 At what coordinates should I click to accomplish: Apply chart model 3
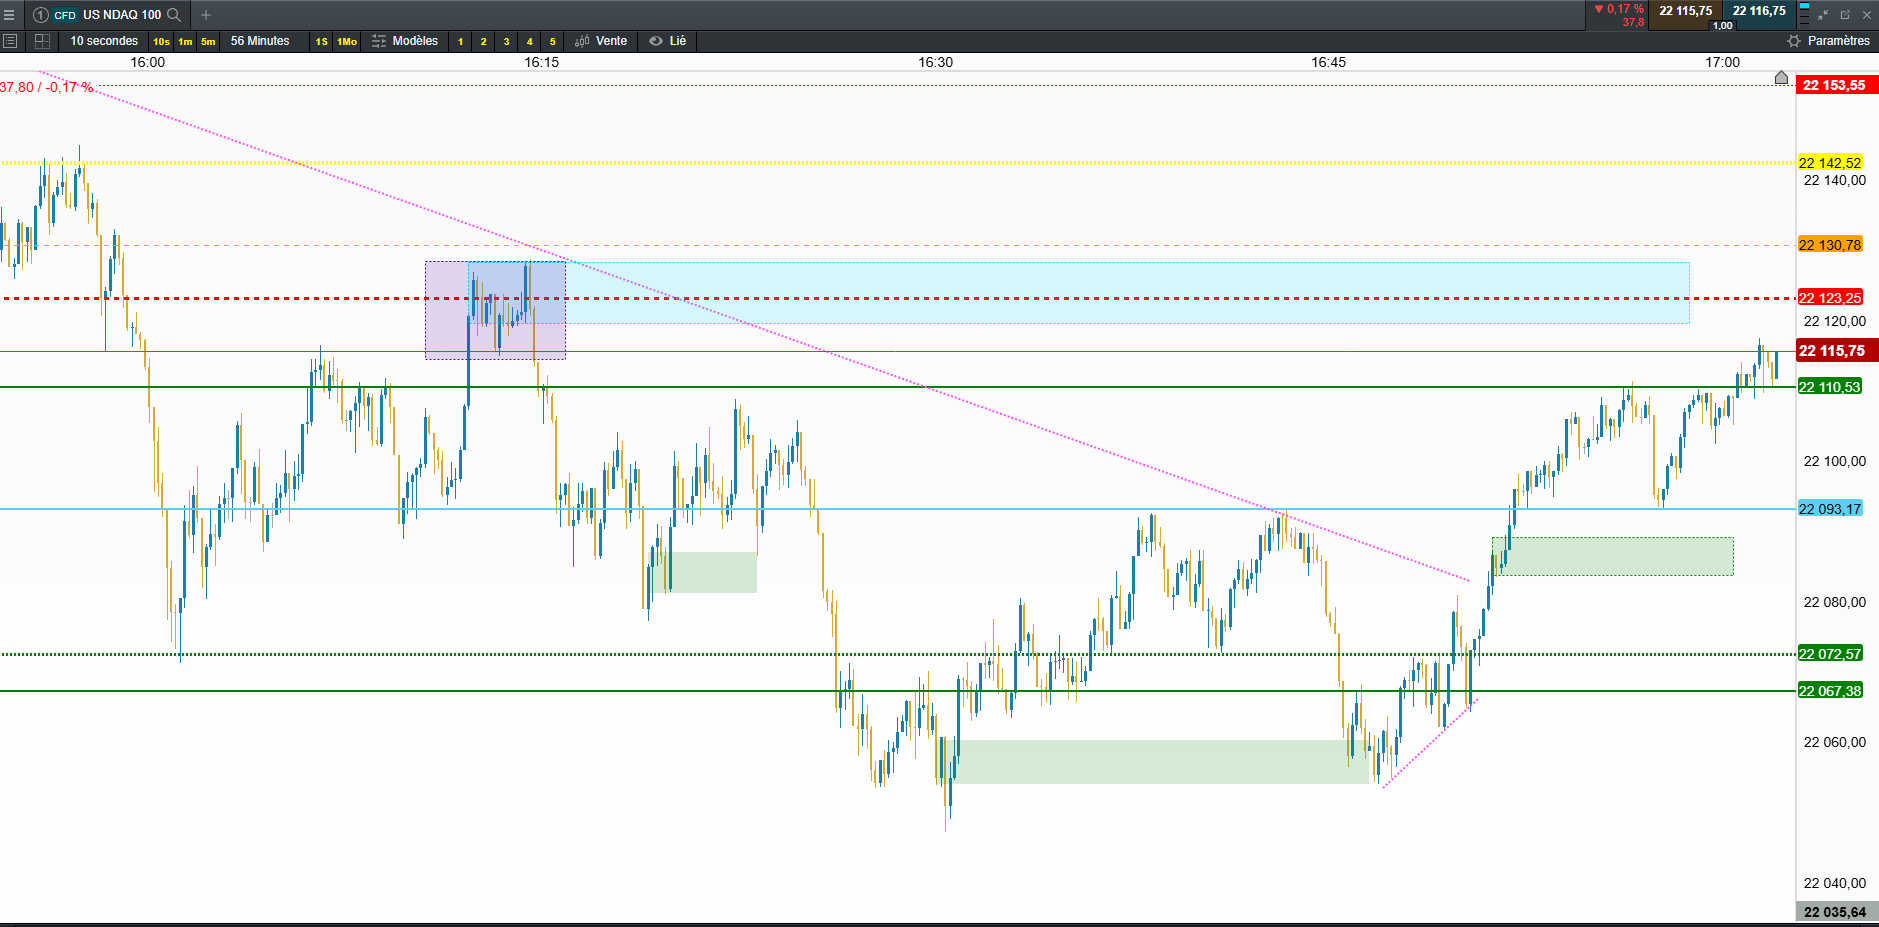[506, 41]
